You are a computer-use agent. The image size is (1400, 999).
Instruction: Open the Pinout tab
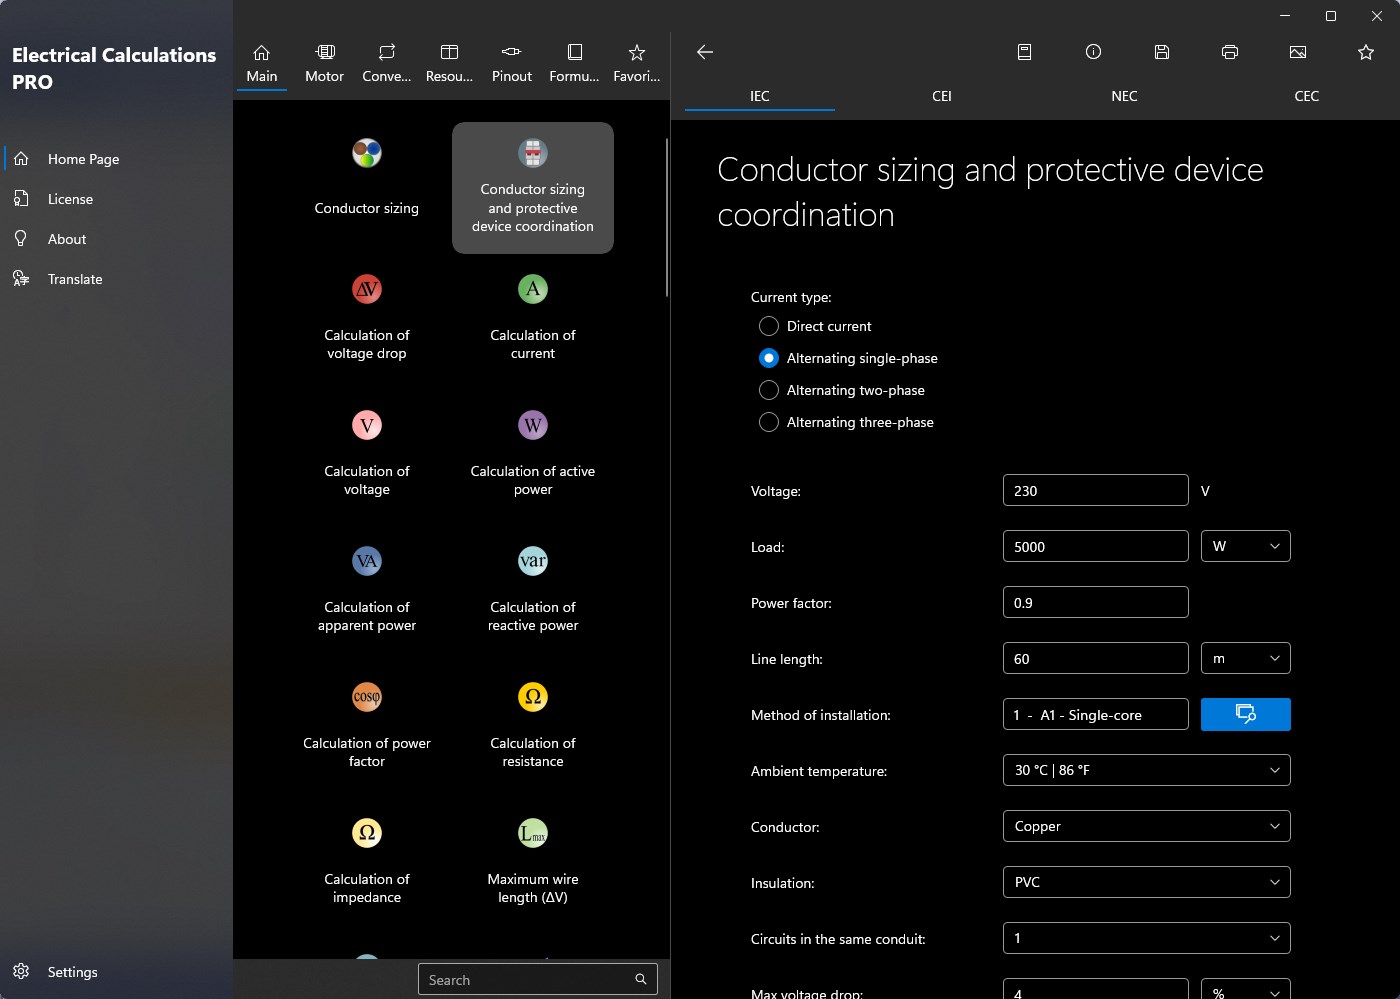512,63
